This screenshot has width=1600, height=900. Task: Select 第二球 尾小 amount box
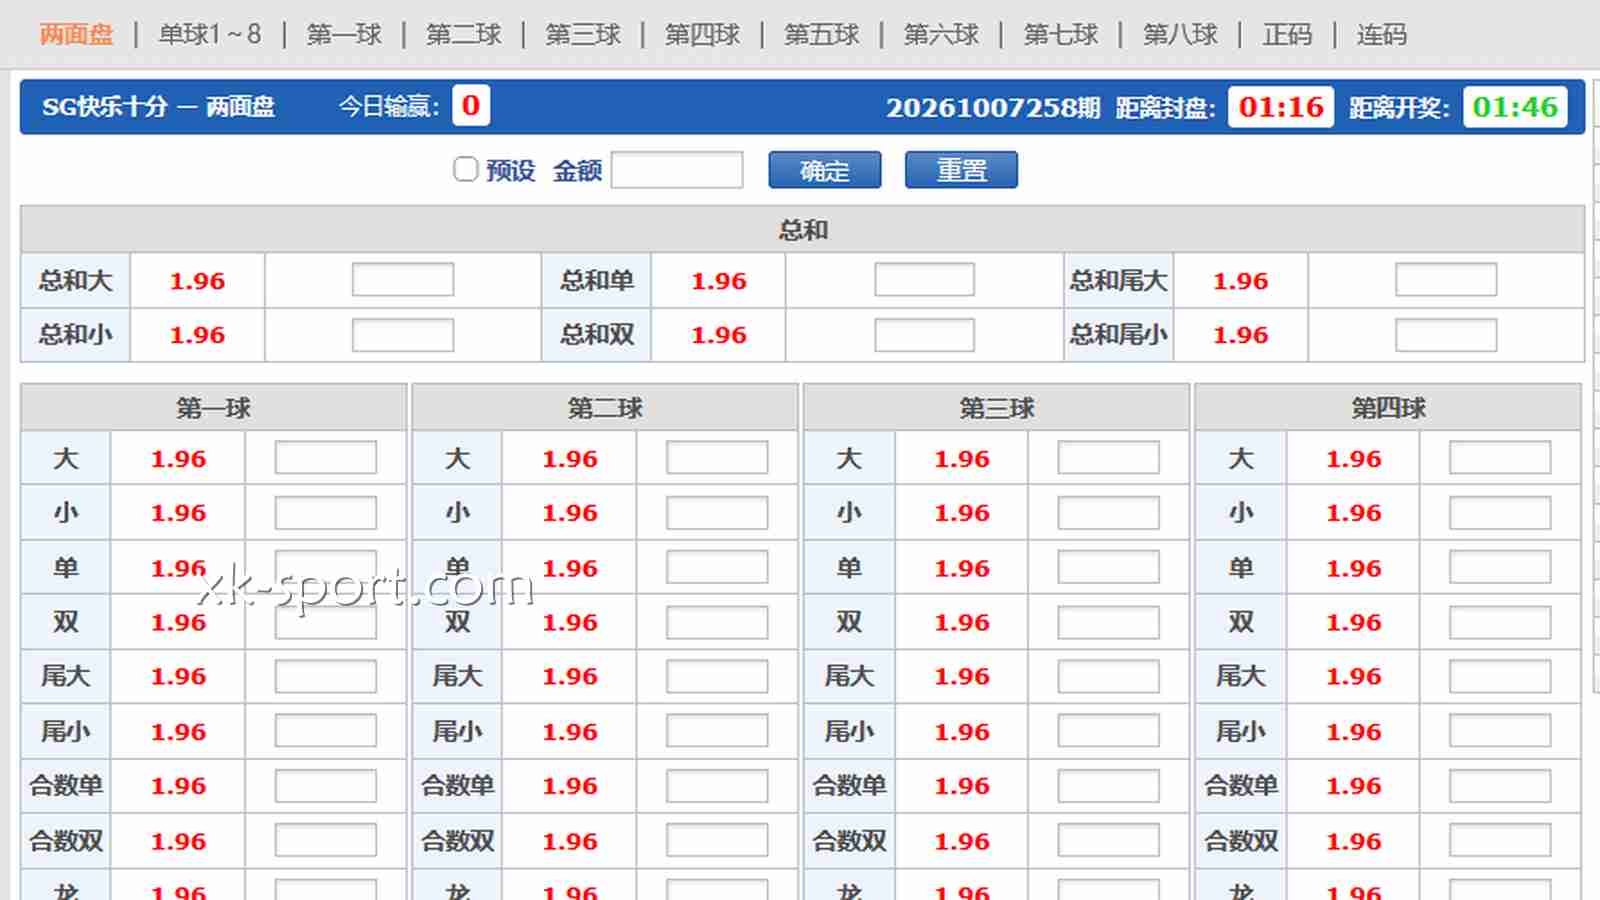pyautogui.click(x=717, y=731)
